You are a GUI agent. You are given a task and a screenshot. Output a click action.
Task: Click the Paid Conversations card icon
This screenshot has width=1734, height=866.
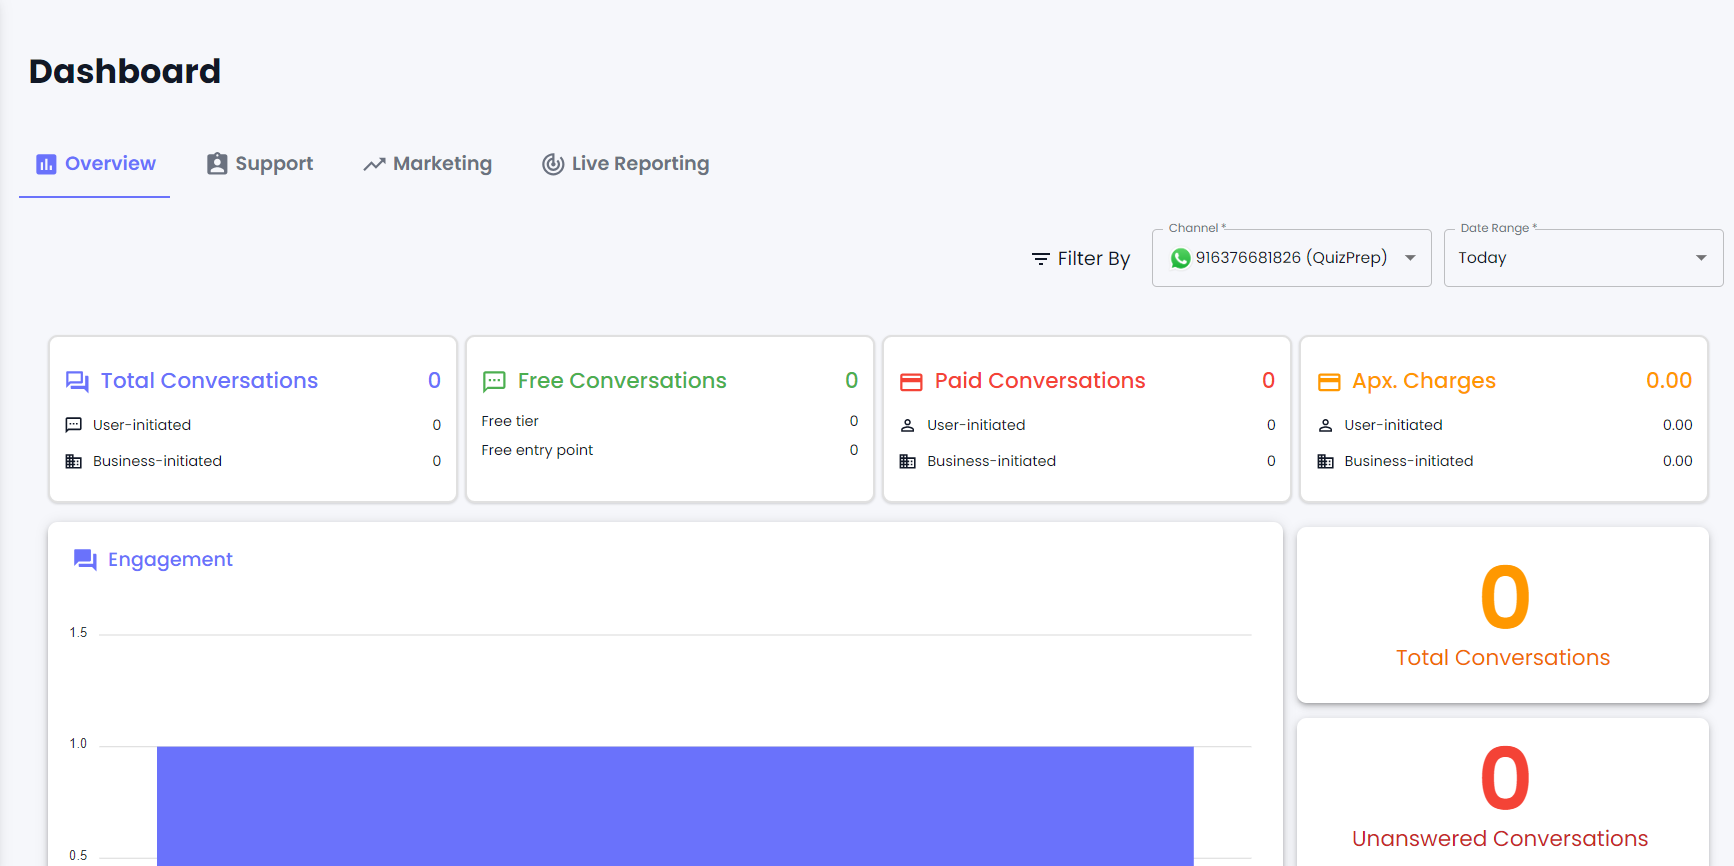911,382
